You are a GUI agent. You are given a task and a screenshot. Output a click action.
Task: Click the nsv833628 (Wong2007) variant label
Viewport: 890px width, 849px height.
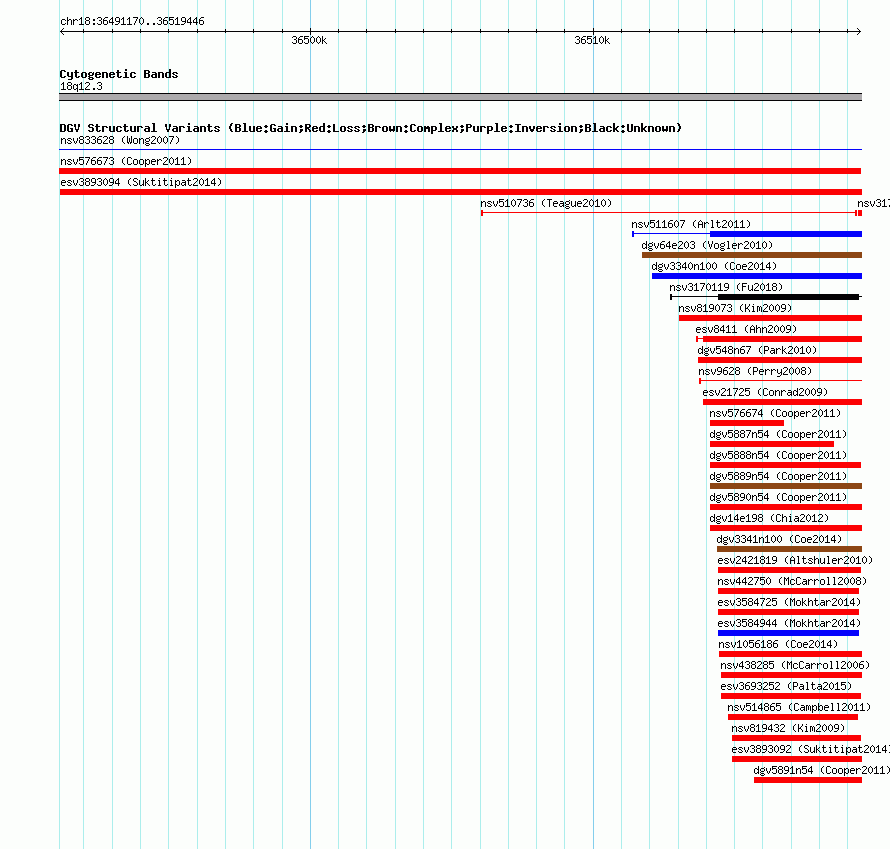[x=120, y=140]
